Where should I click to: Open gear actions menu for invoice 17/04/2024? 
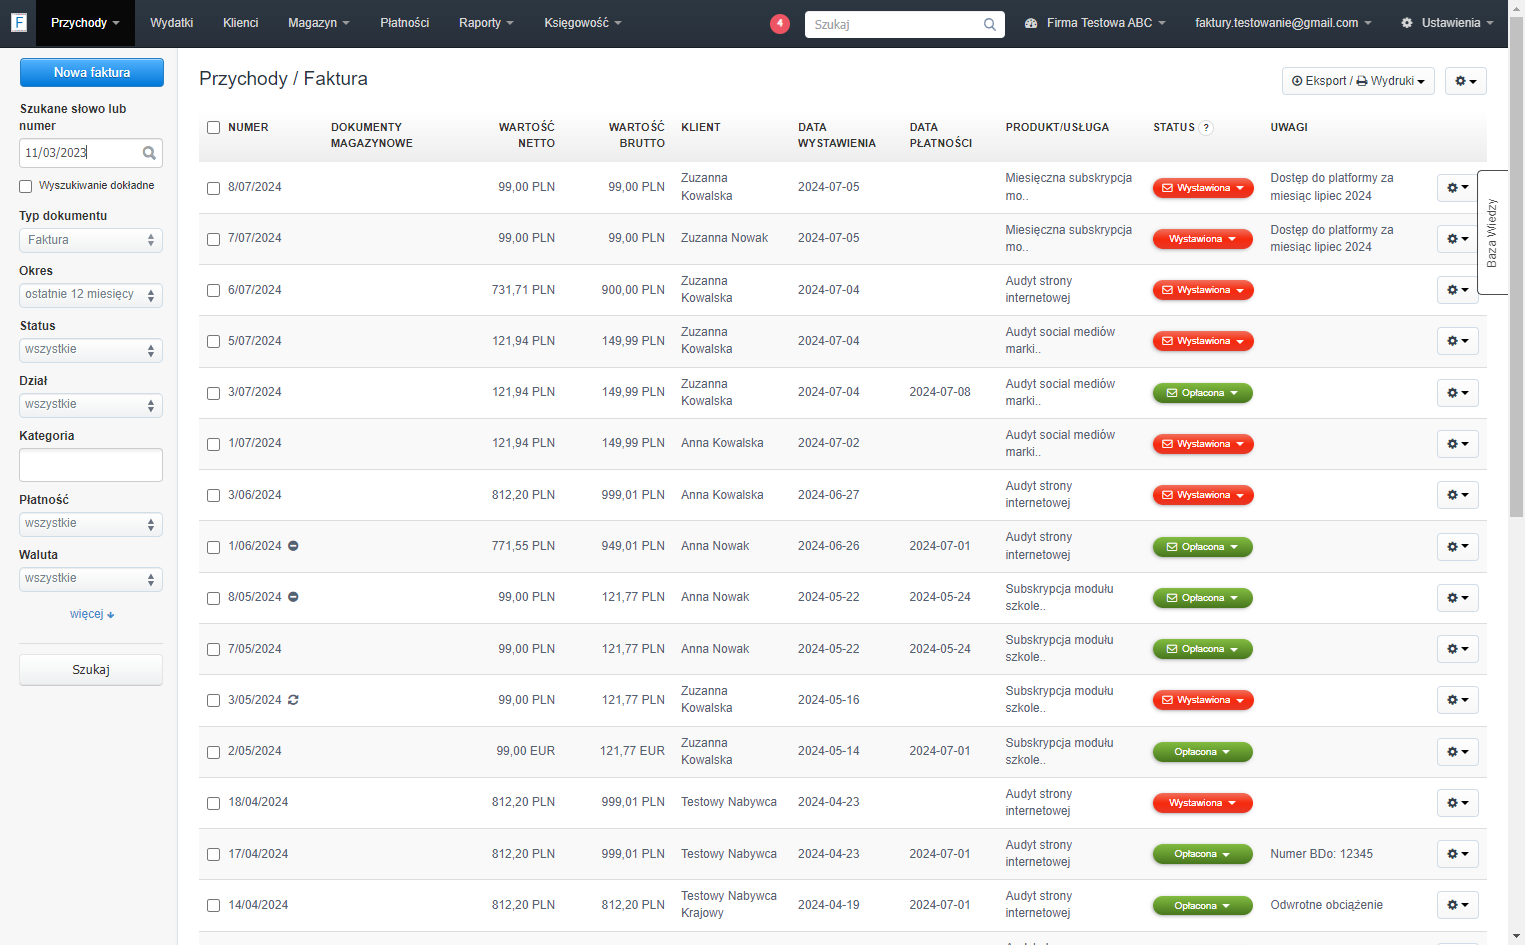click(1457, 854)
